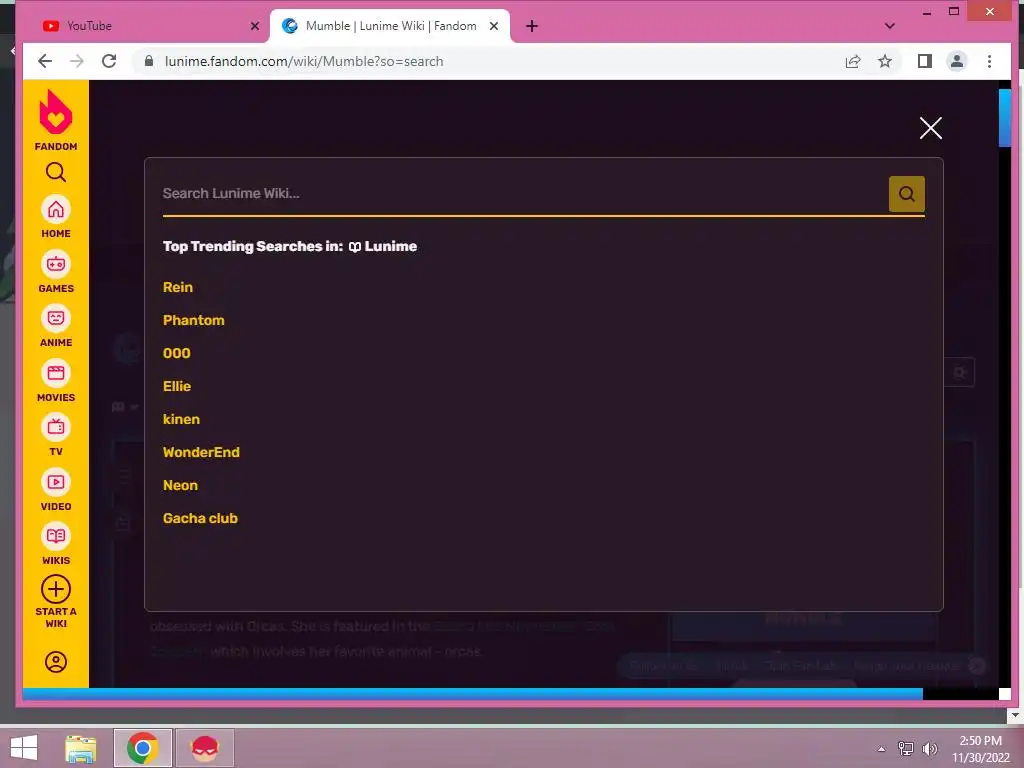Select trending search Neon

180,485
